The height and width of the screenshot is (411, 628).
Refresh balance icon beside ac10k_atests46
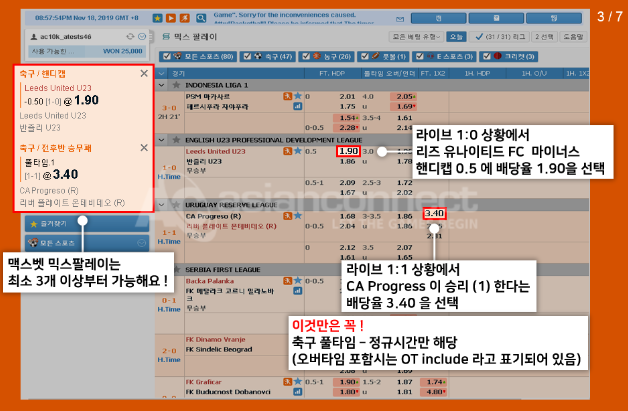130,36
